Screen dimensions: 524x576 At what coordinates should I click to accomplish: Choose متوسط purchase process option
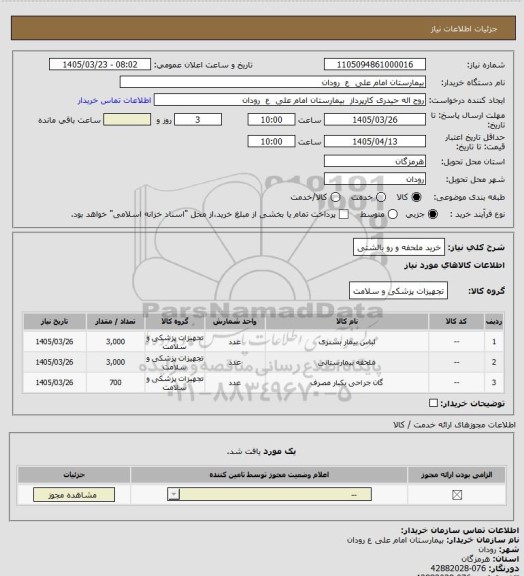393,214
